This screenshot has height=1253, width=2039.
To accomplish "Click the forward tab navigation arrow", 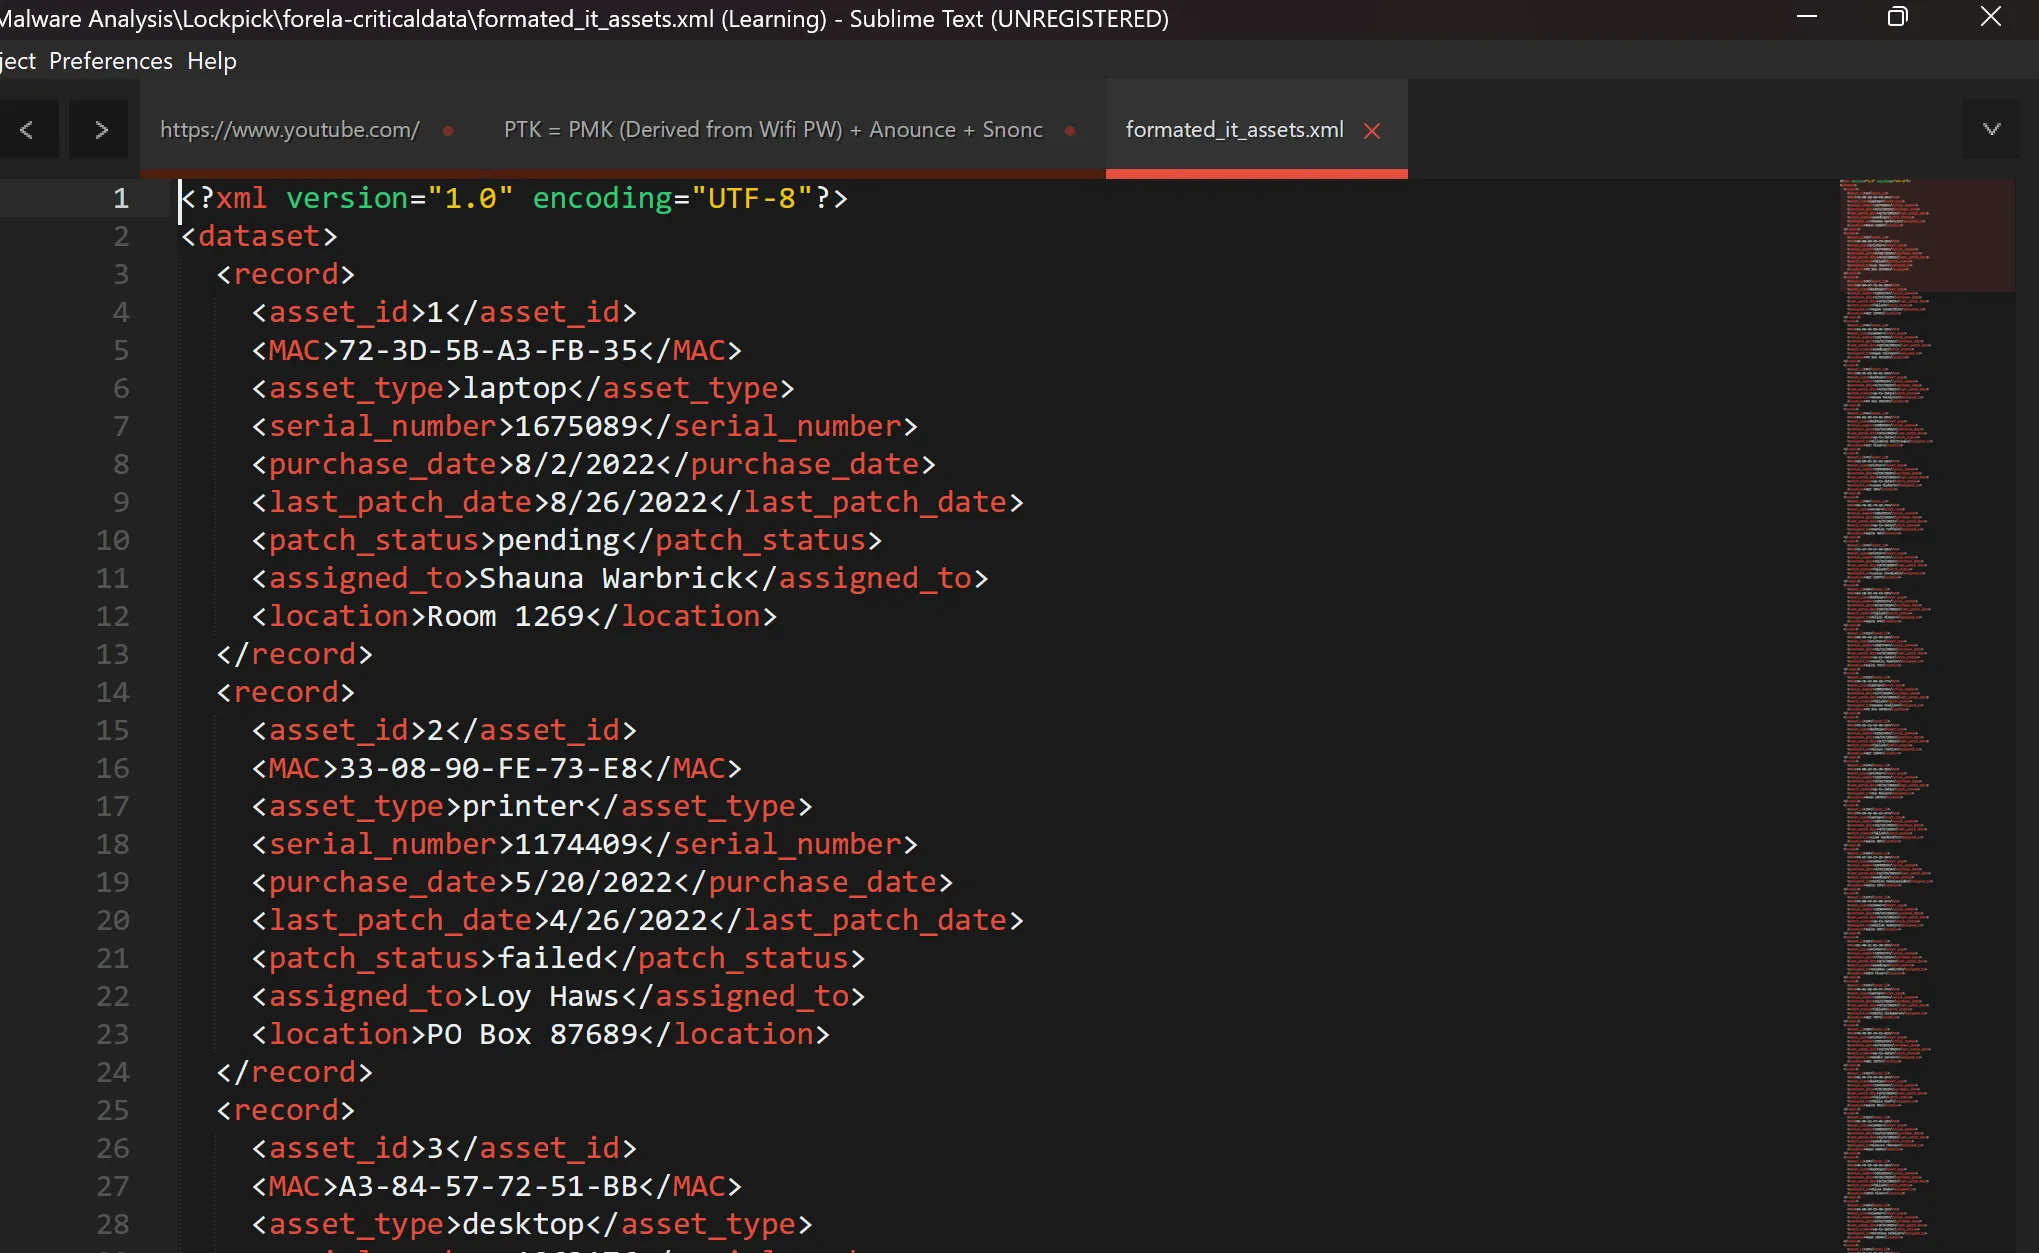I will [100, 129].
